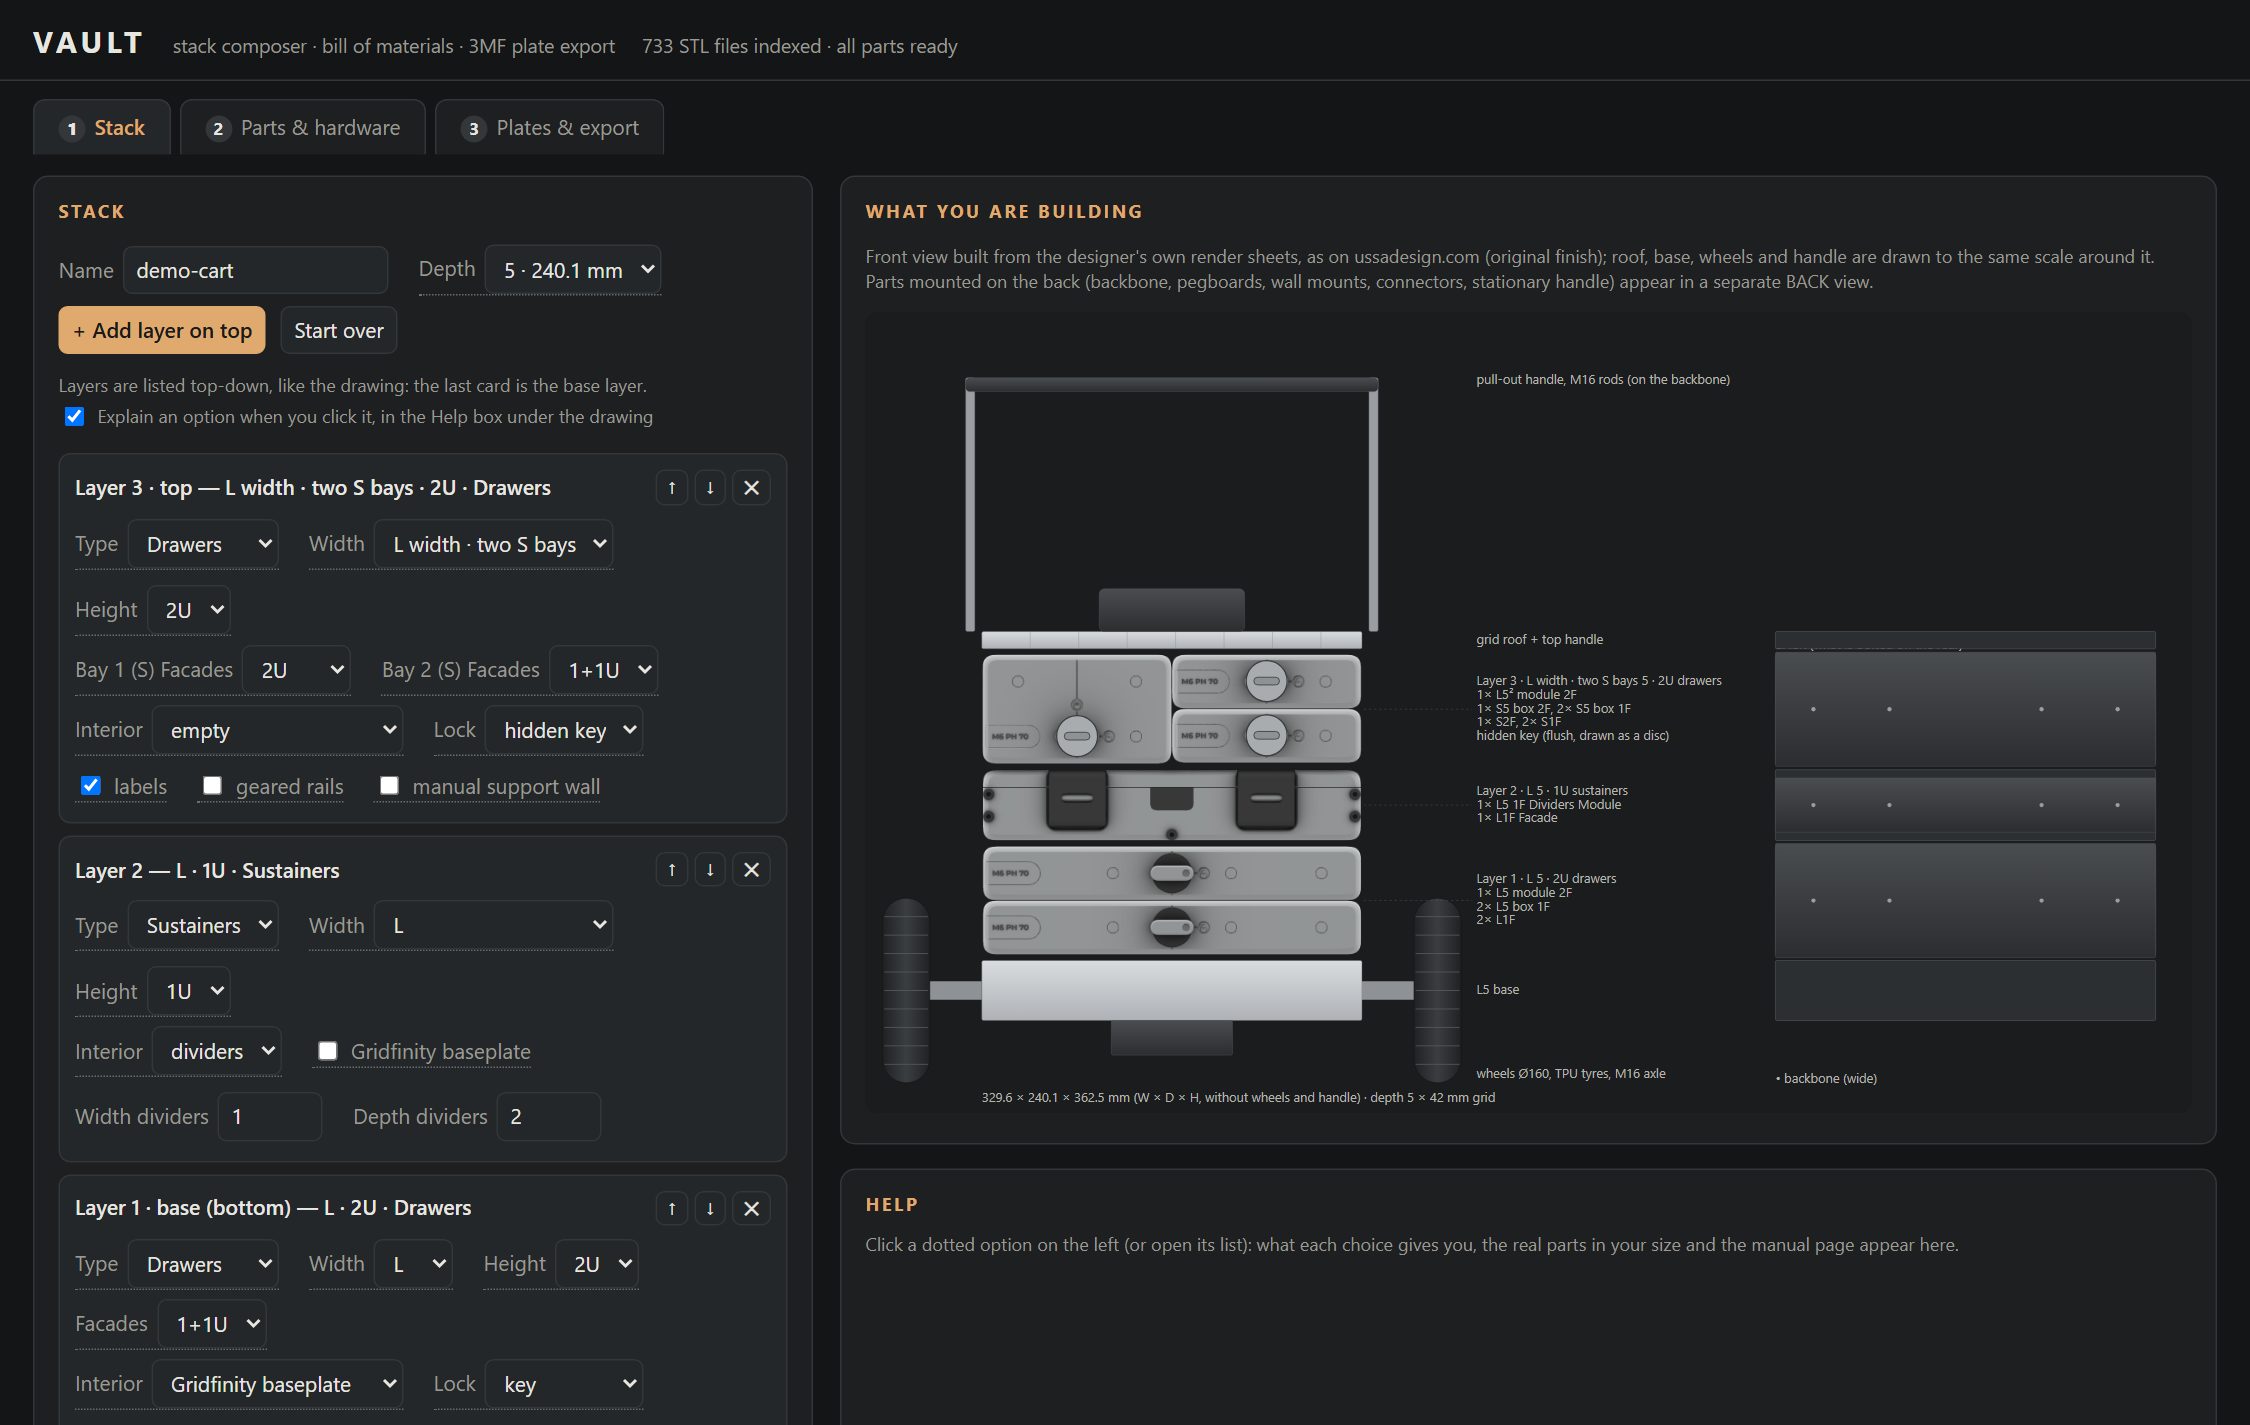This screenshot has width=2250, height=1425.
Task: Open Layer 2 Height 1U dropdown
Action: pos(189,991)
